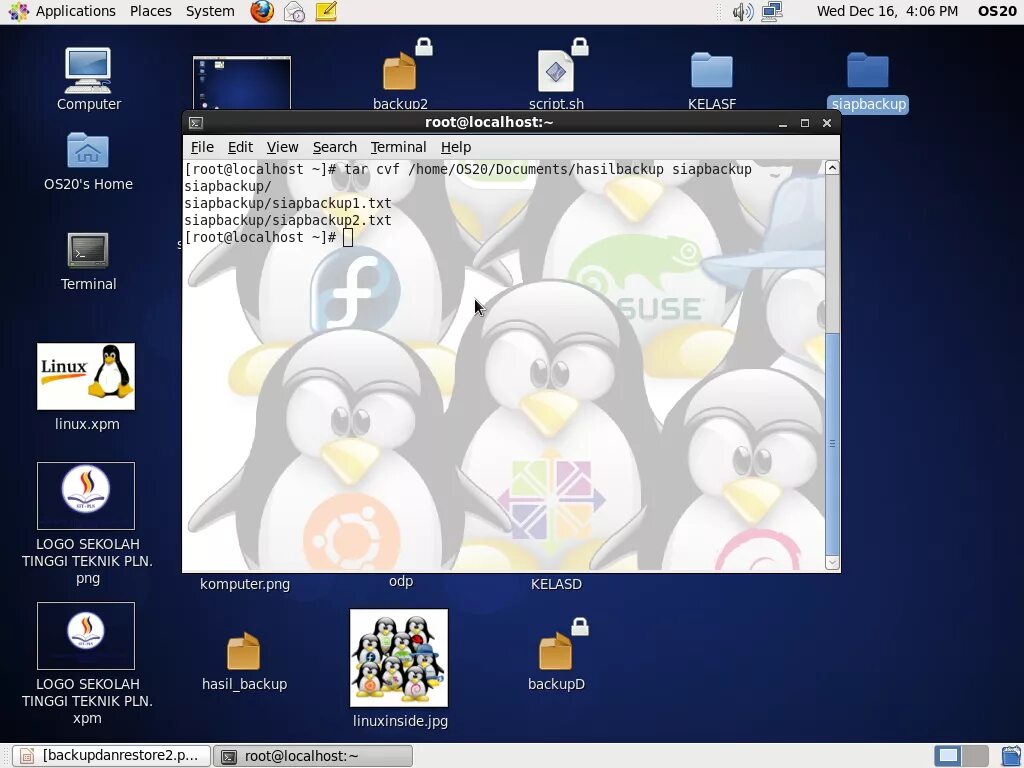Select the screenshot thumbnail behind terminal

(242, 82)
